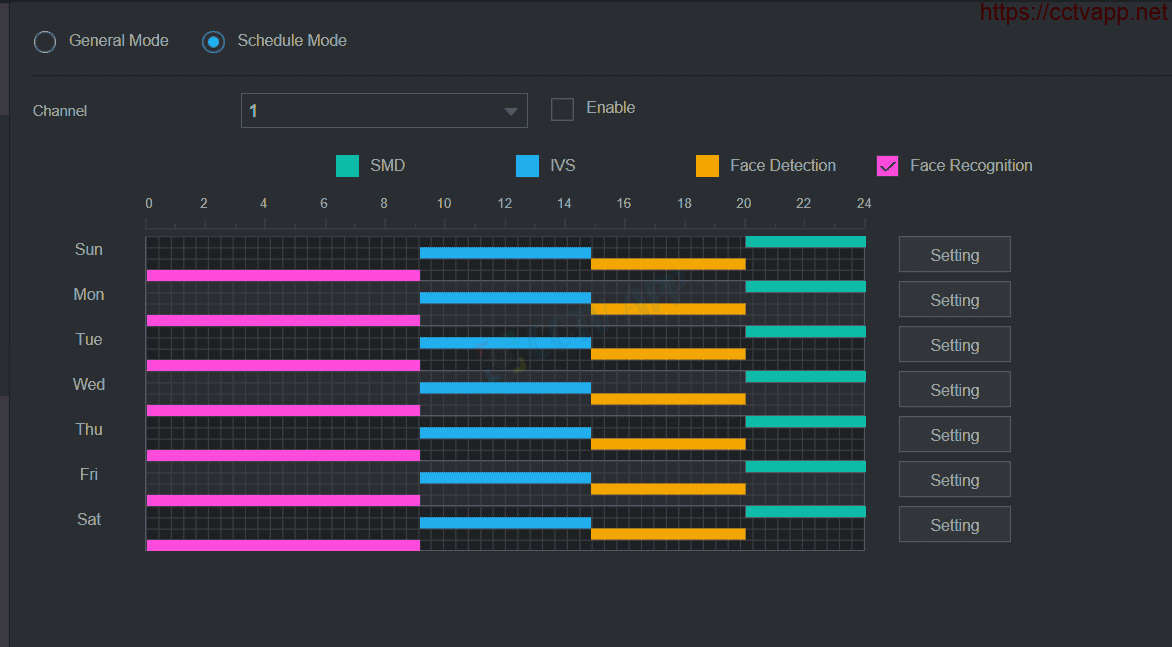1172x647 pixels.
Task: Tick the Enable checkbox
Action: click(x=562, y=109)
